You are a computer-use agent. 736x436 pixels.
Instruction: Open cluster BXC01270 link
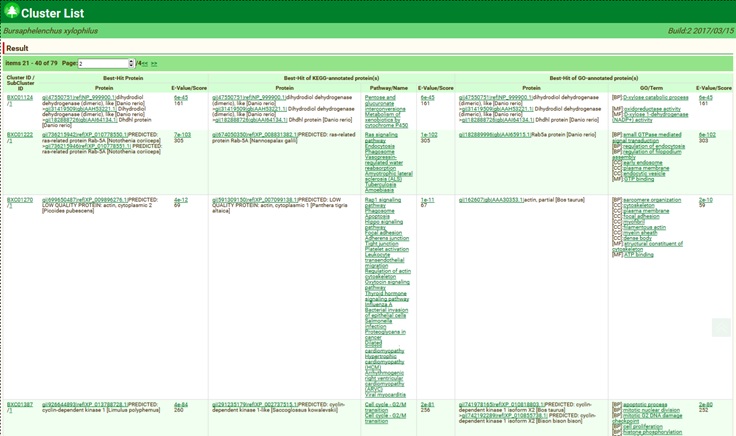pyautogui.click(x=20, y=200)
